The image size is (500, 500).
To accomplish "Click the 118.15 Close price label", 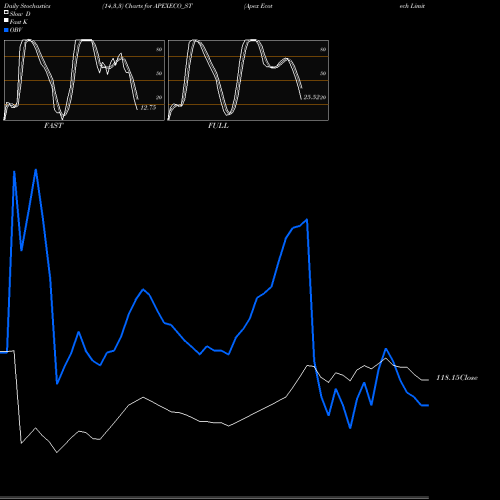I will point(457,378).
